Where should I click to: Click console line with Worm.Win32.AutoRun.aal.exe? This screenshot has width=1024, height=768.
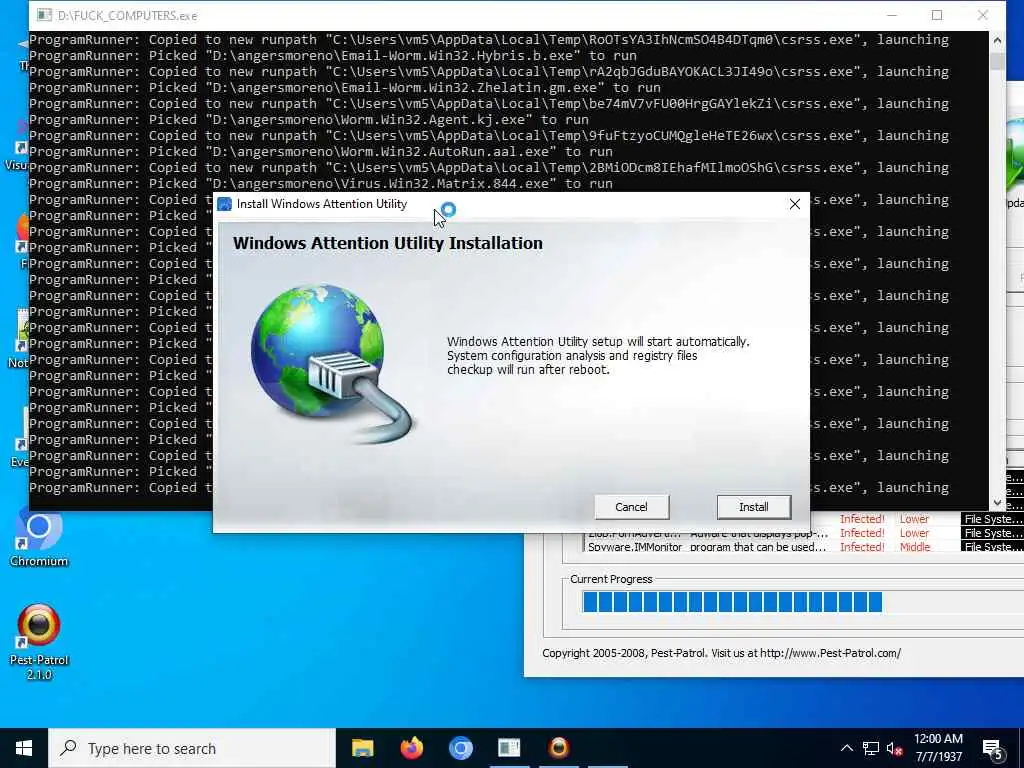point(321,152)
